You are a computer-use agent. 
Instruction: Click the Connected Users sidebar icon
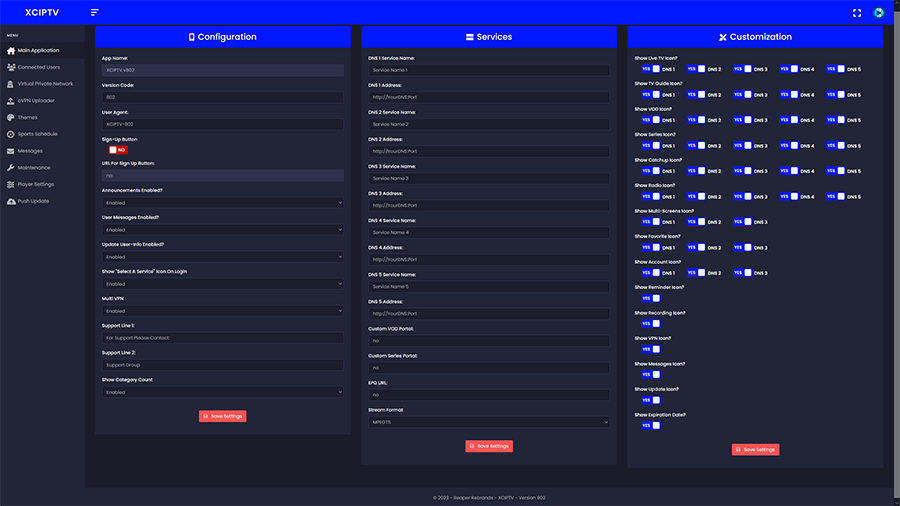11,67
